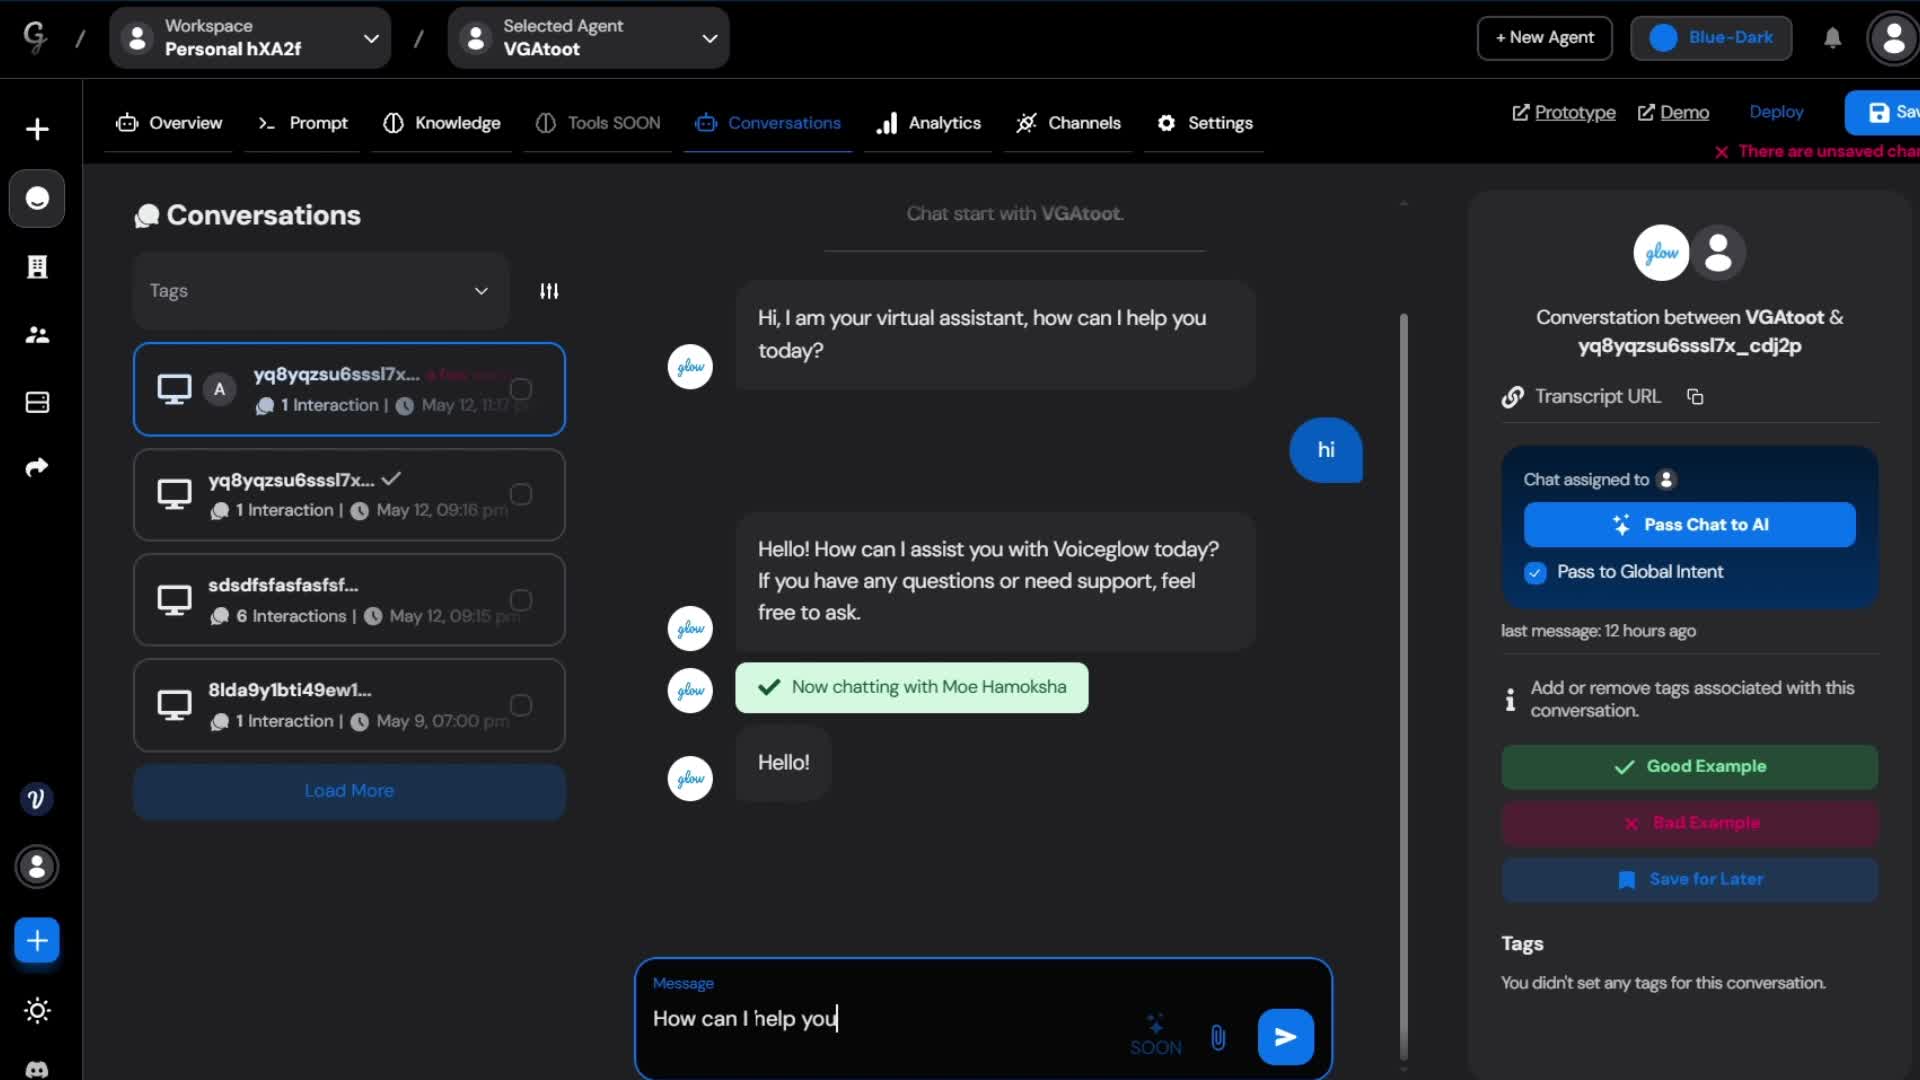Select checkbox for sdsdfsfasfasfsf conversation
Screen dimensions: 1920x1080
pos(521,600)
